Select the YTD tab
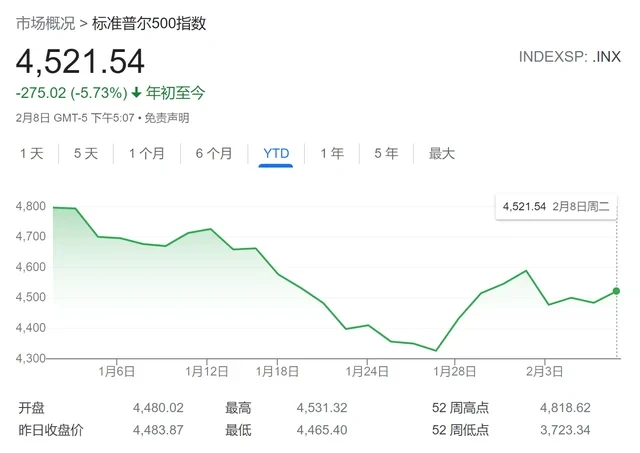The image size is (640, 453). click(275, 153)
